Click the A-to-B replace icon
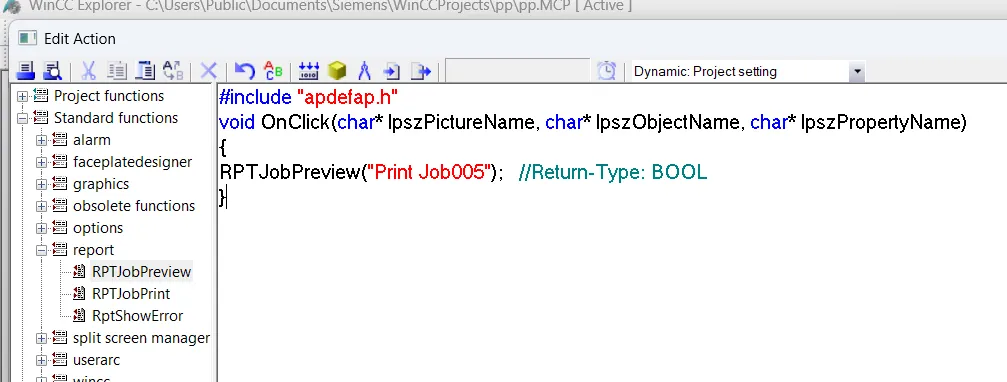 pyautogui.click(x=173, y=71)
